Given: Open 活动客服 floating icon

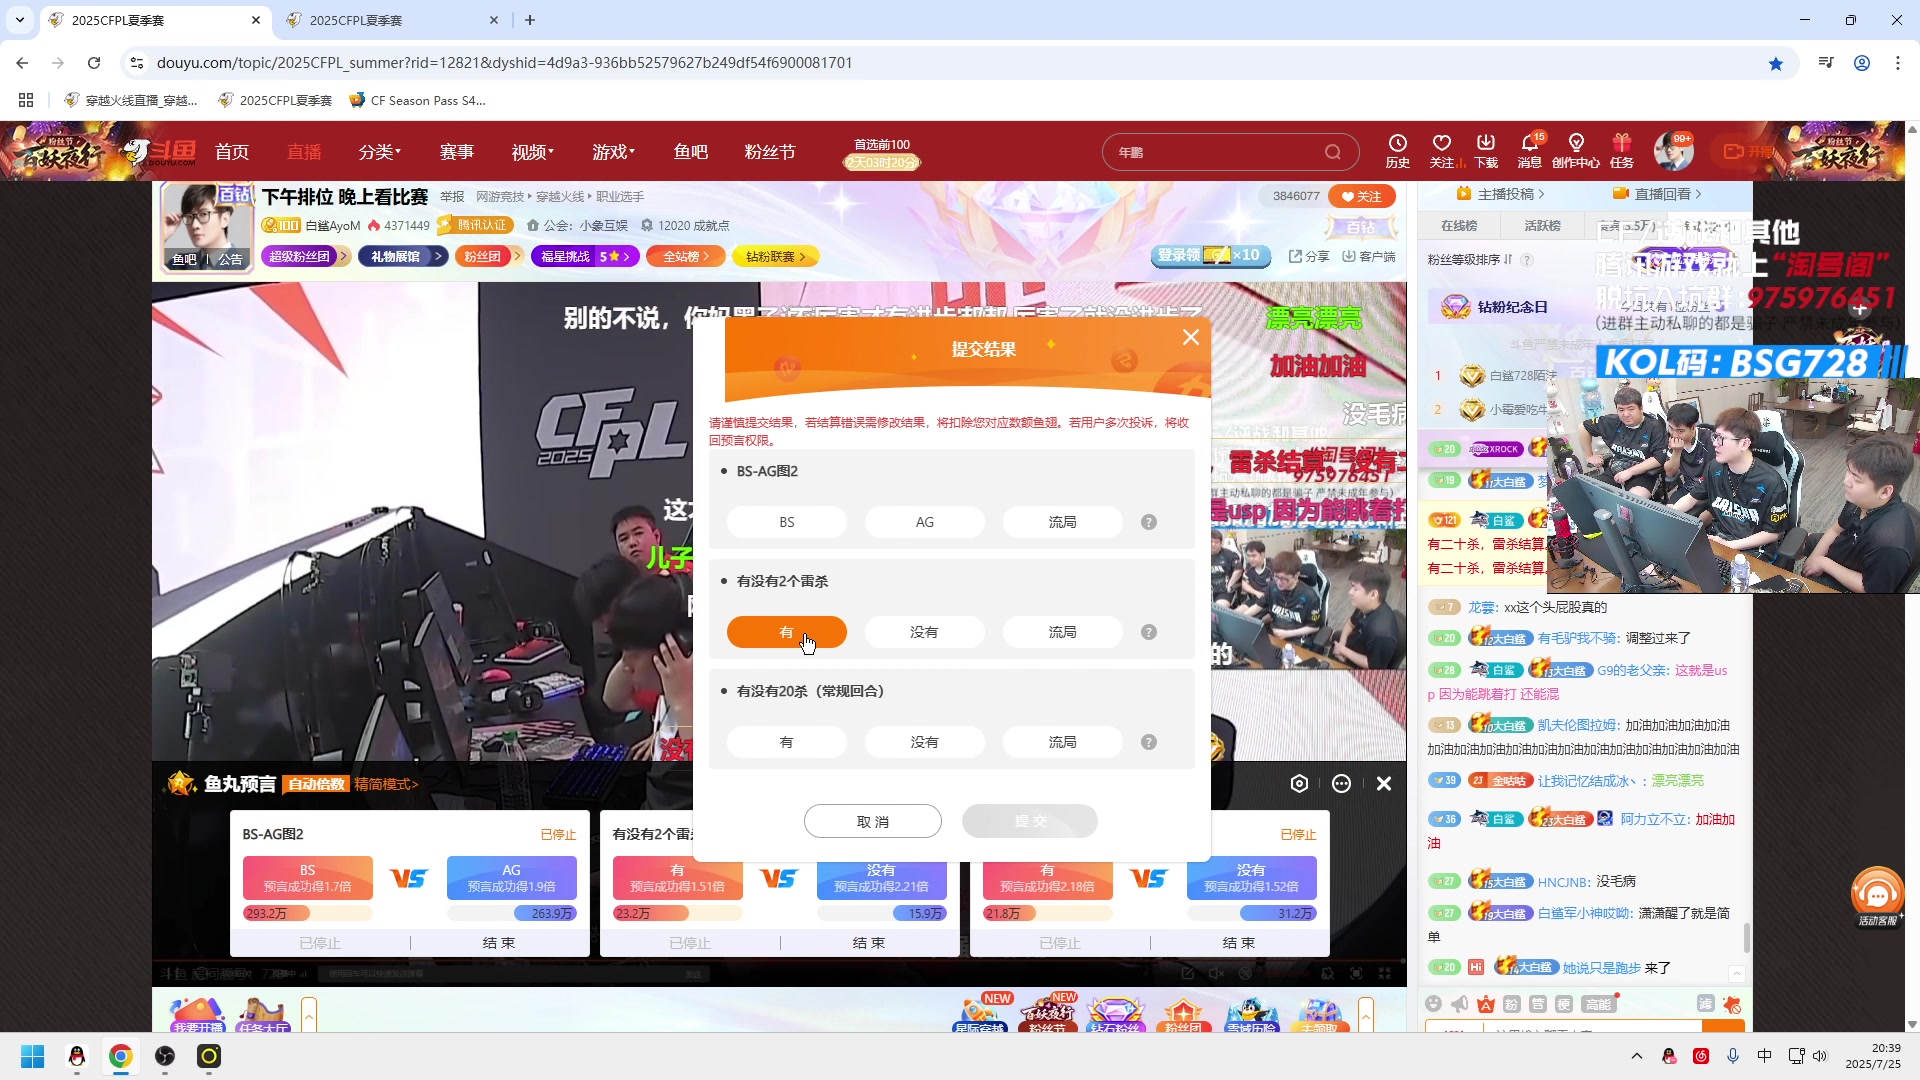Looking at the screenshot, I should click(x=1877, y=897).
